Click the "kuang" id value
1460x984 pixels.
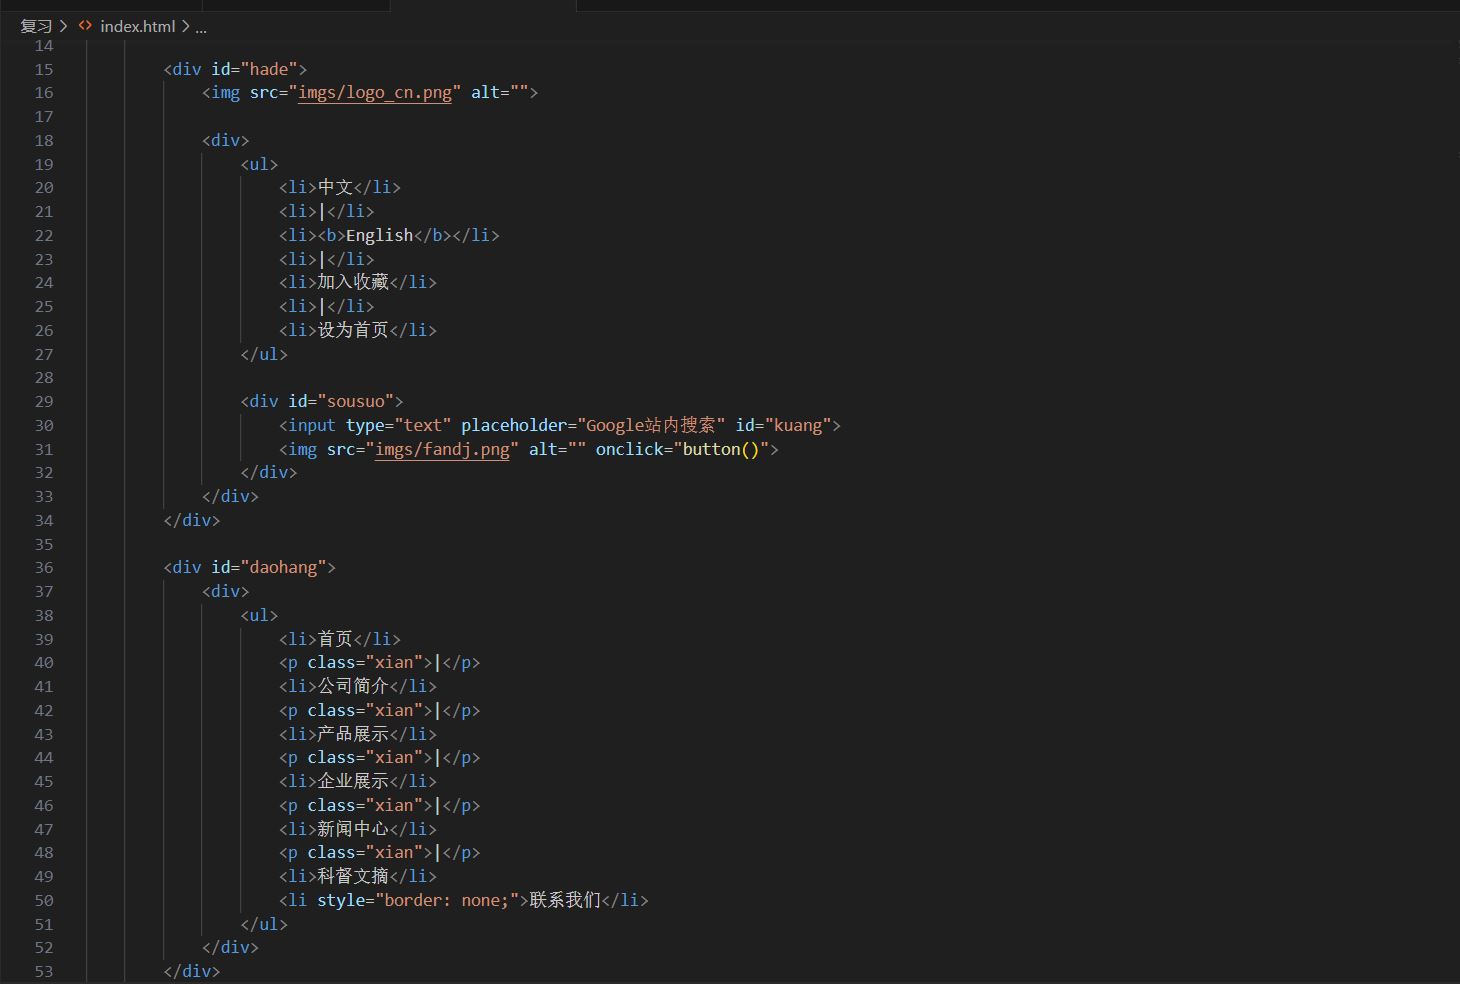click(798, 426)
